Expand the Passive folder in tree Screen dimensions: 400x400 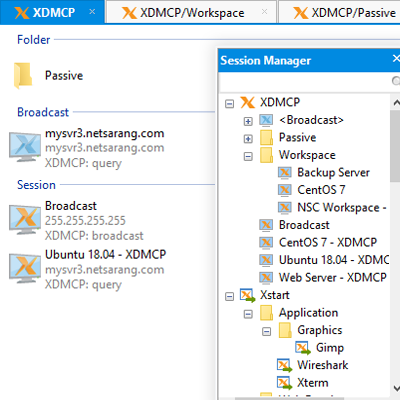(x=248, y=139)
